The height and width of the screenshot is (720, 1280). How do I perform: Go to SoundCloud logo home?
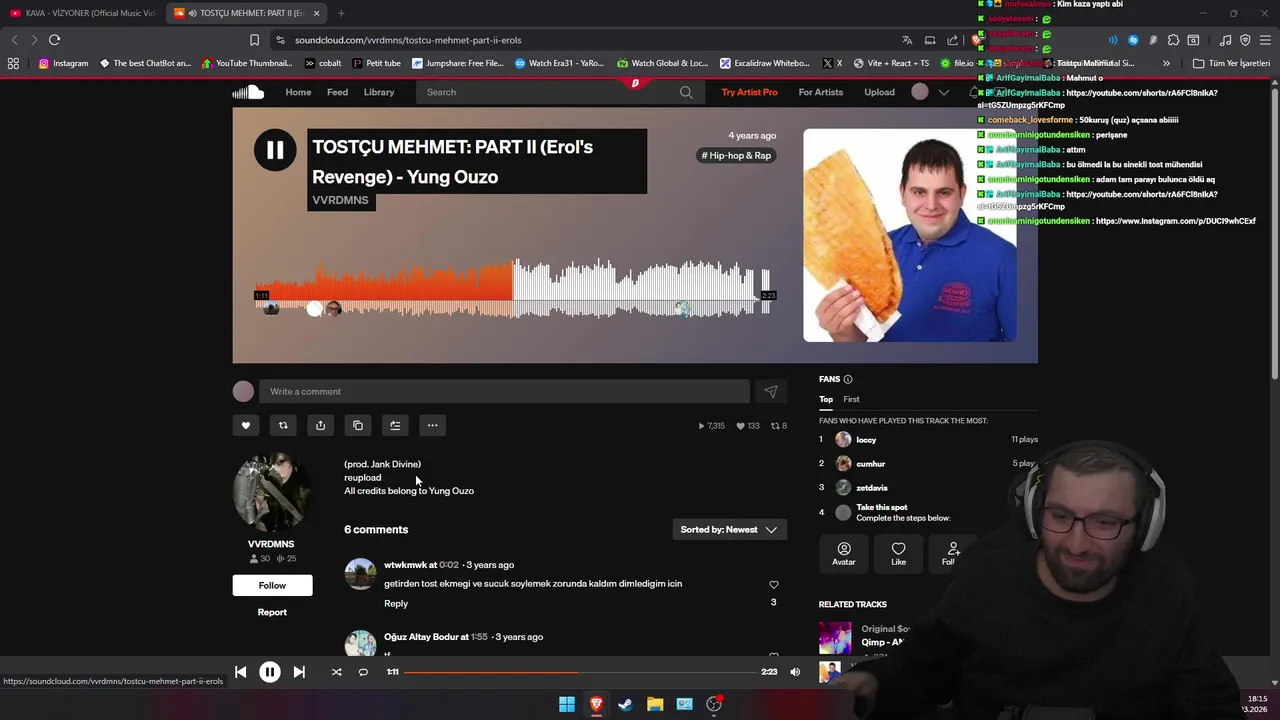248,92
